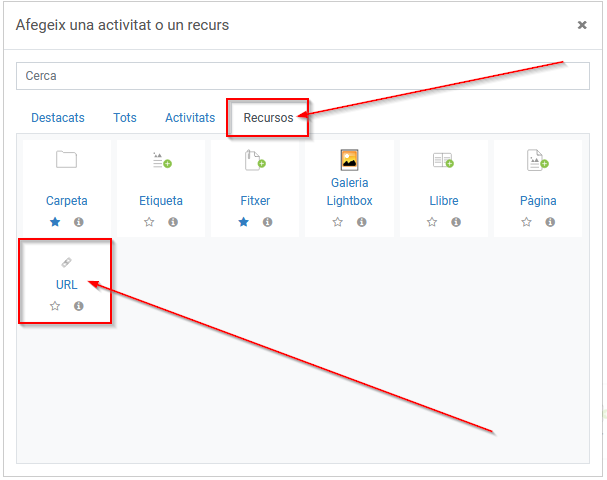607x480 pixels.
Task: Select the Llibre book icon
Action: (x=443, y=160)
